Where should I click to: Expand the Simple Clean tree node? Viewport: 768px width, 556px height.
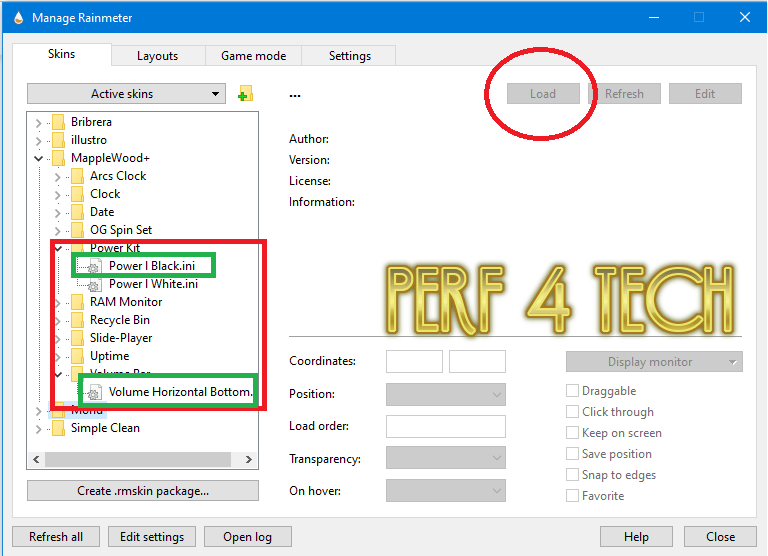click(38, 429)
